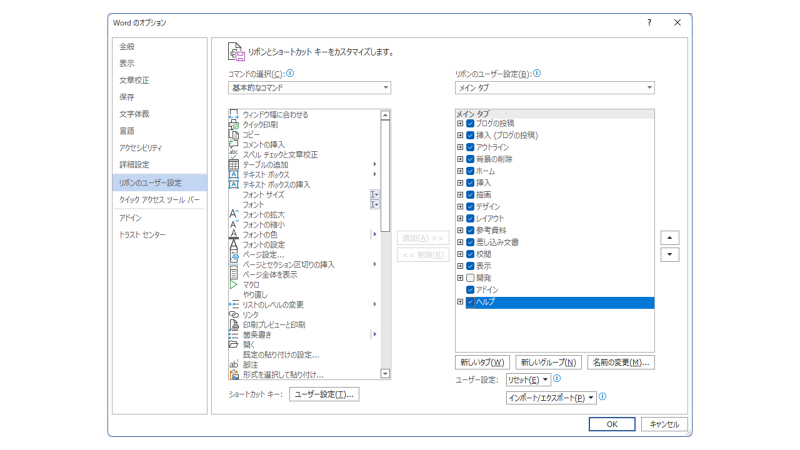Uncheck the 描画 tab checkbox

tap(470, 194)
